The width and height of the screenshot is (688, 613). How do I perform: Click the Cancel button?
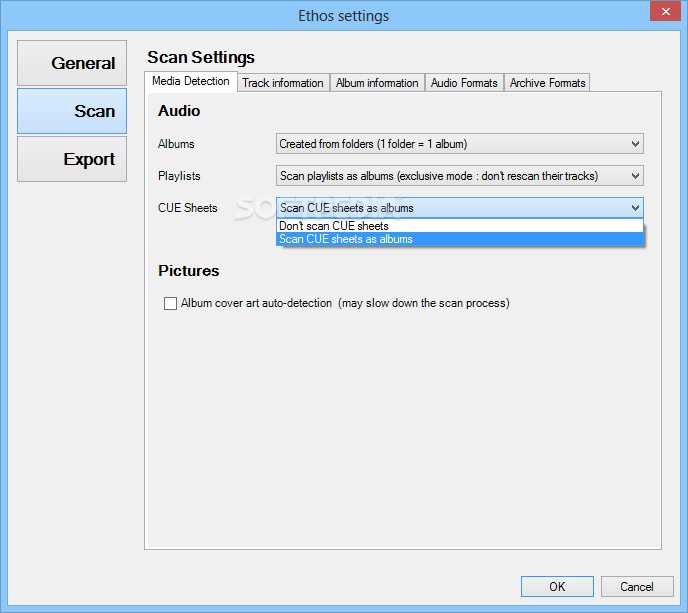coord(637,587)
